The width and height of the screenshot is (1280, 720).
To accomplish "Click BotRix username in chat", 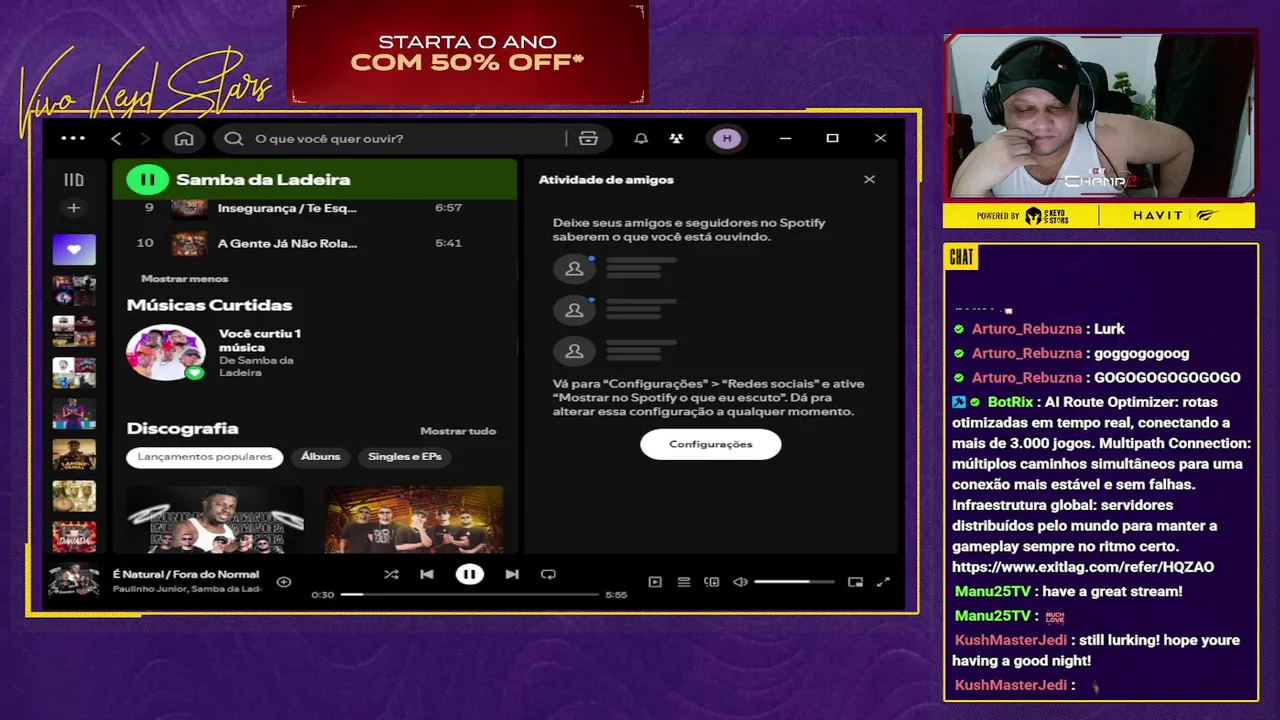I will (x=1010, y=402).
